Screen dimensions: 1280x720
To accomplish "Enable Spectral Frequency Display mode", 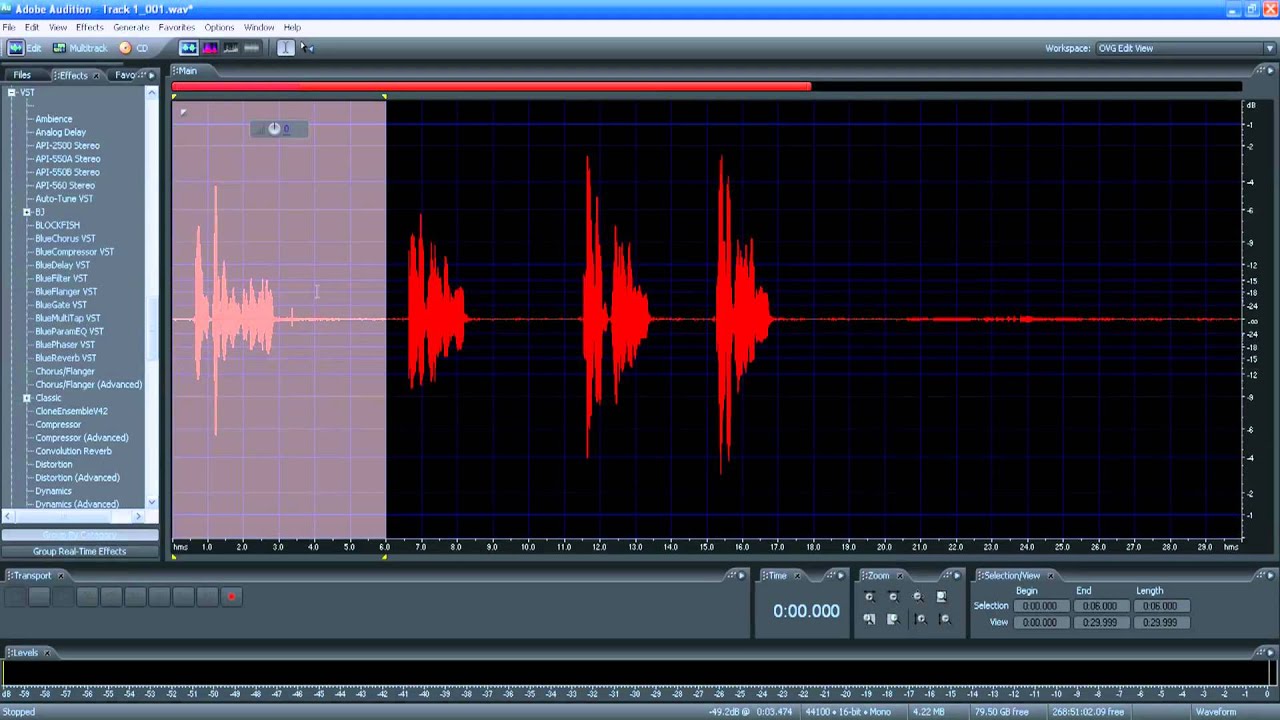I will click(210, 48).
